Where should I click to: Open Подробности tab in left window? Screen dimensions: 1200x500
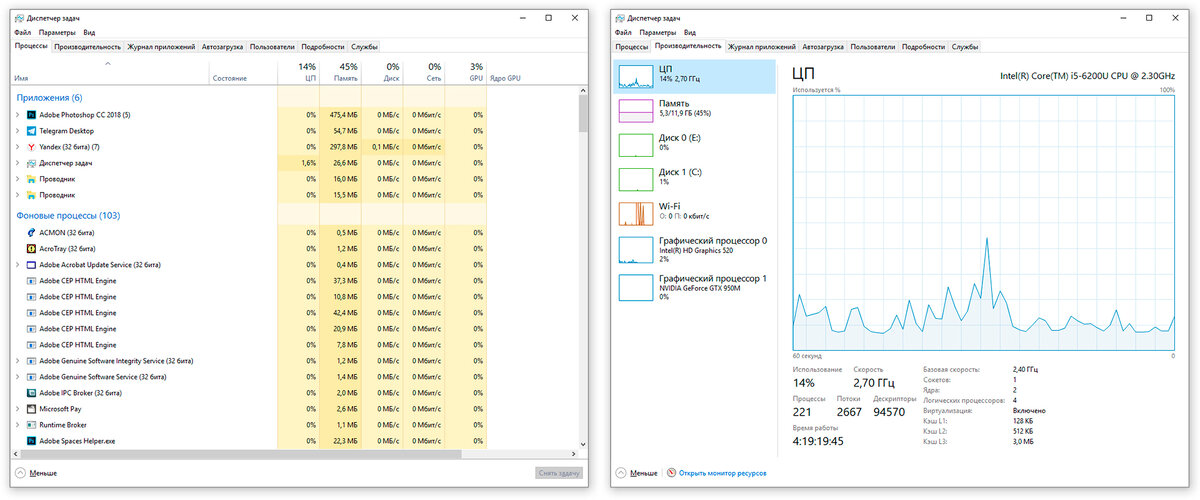pos(323,47)
